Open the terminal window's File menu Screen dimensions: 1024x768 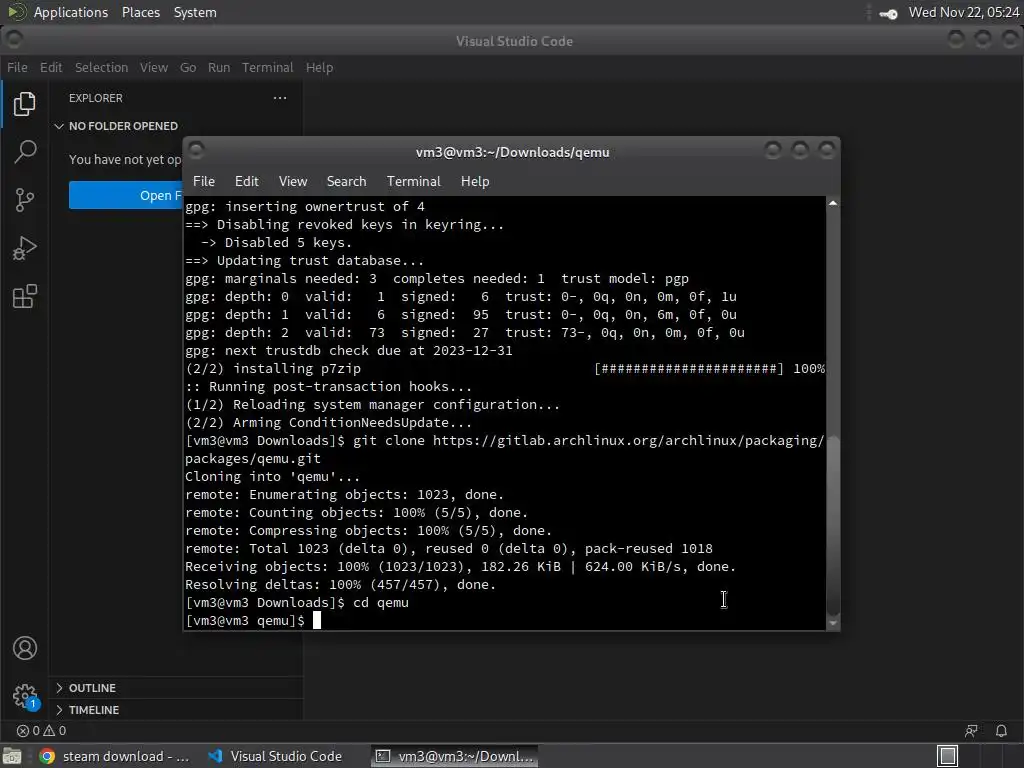tap(204, 182)
